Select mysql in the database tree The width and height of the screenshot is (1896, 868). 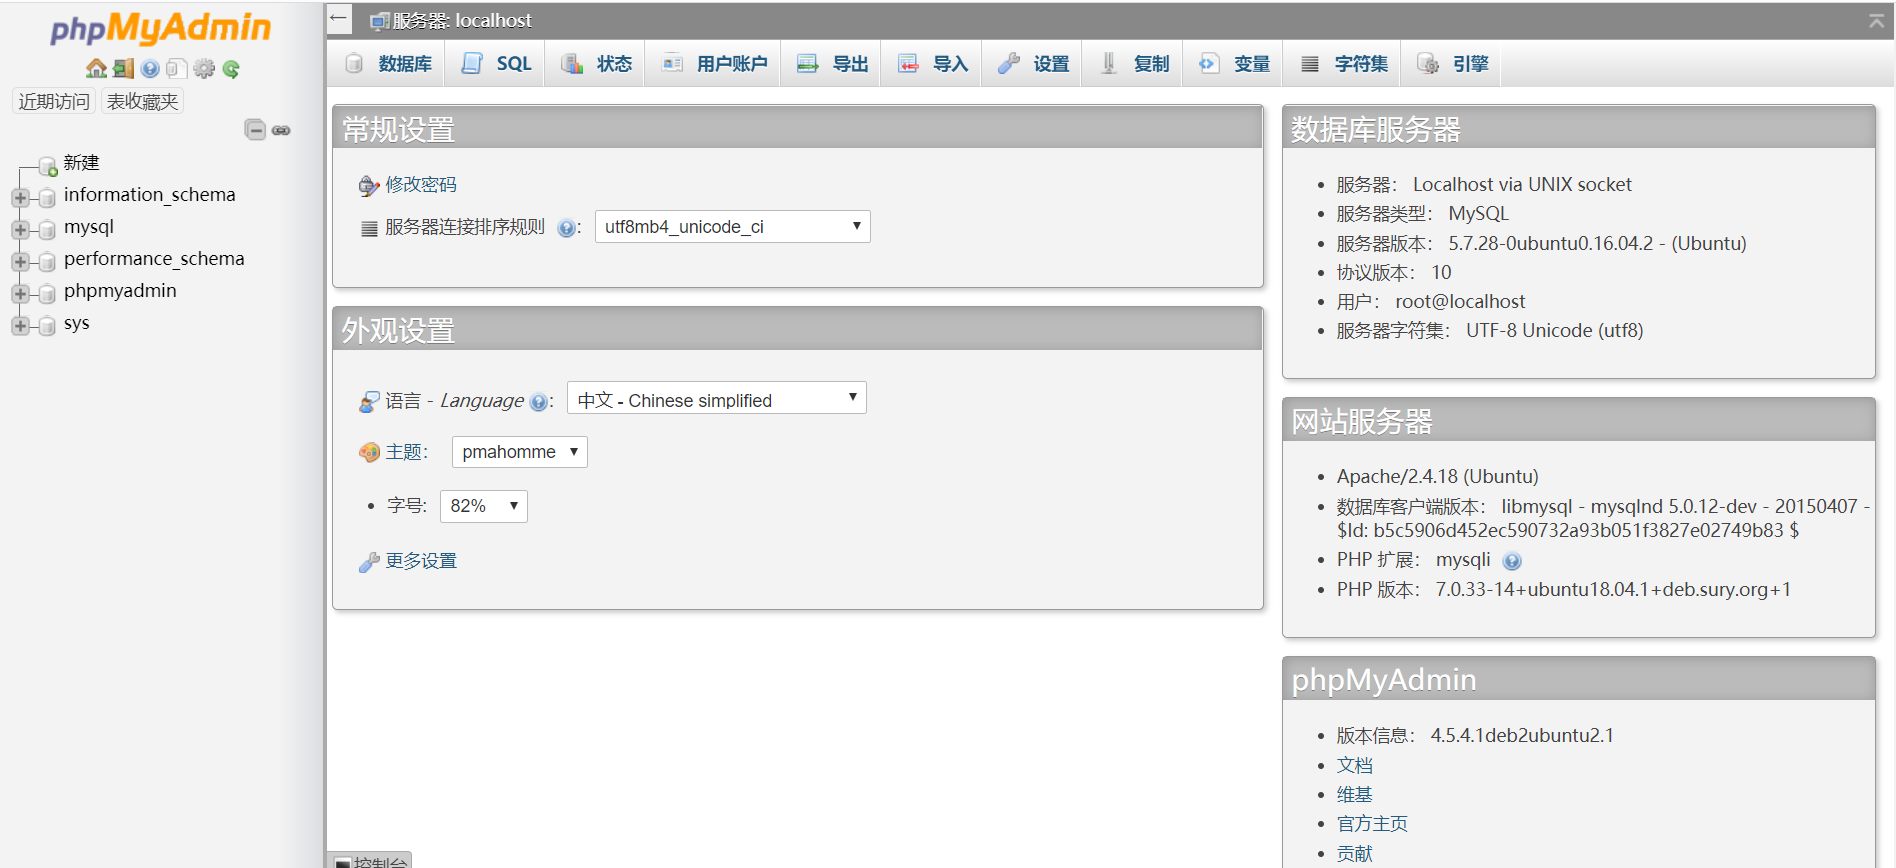coord(89,227)
